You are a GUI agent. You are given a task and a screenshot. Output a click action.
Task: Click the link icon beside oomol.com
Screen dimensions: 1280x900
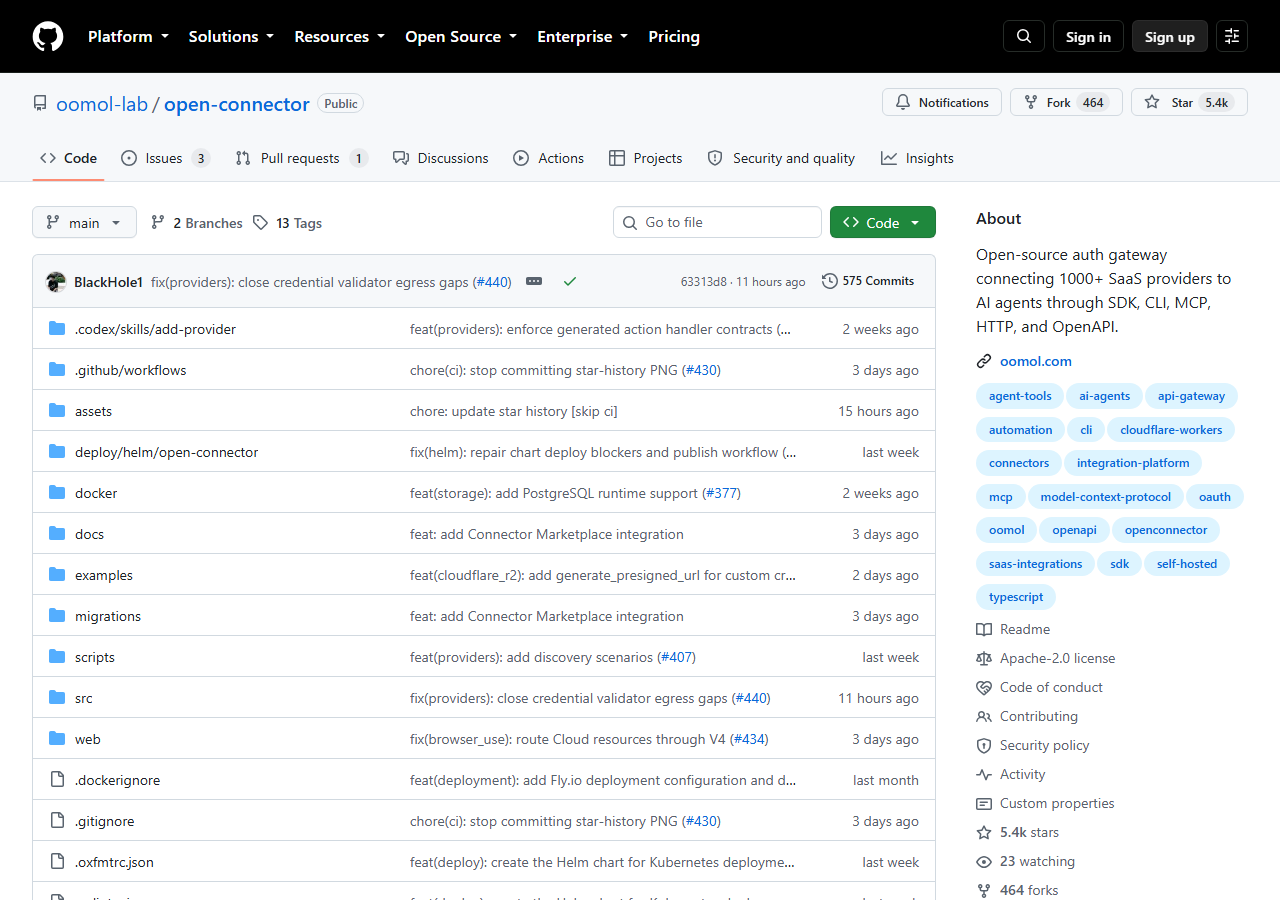(x=984, y=362)
